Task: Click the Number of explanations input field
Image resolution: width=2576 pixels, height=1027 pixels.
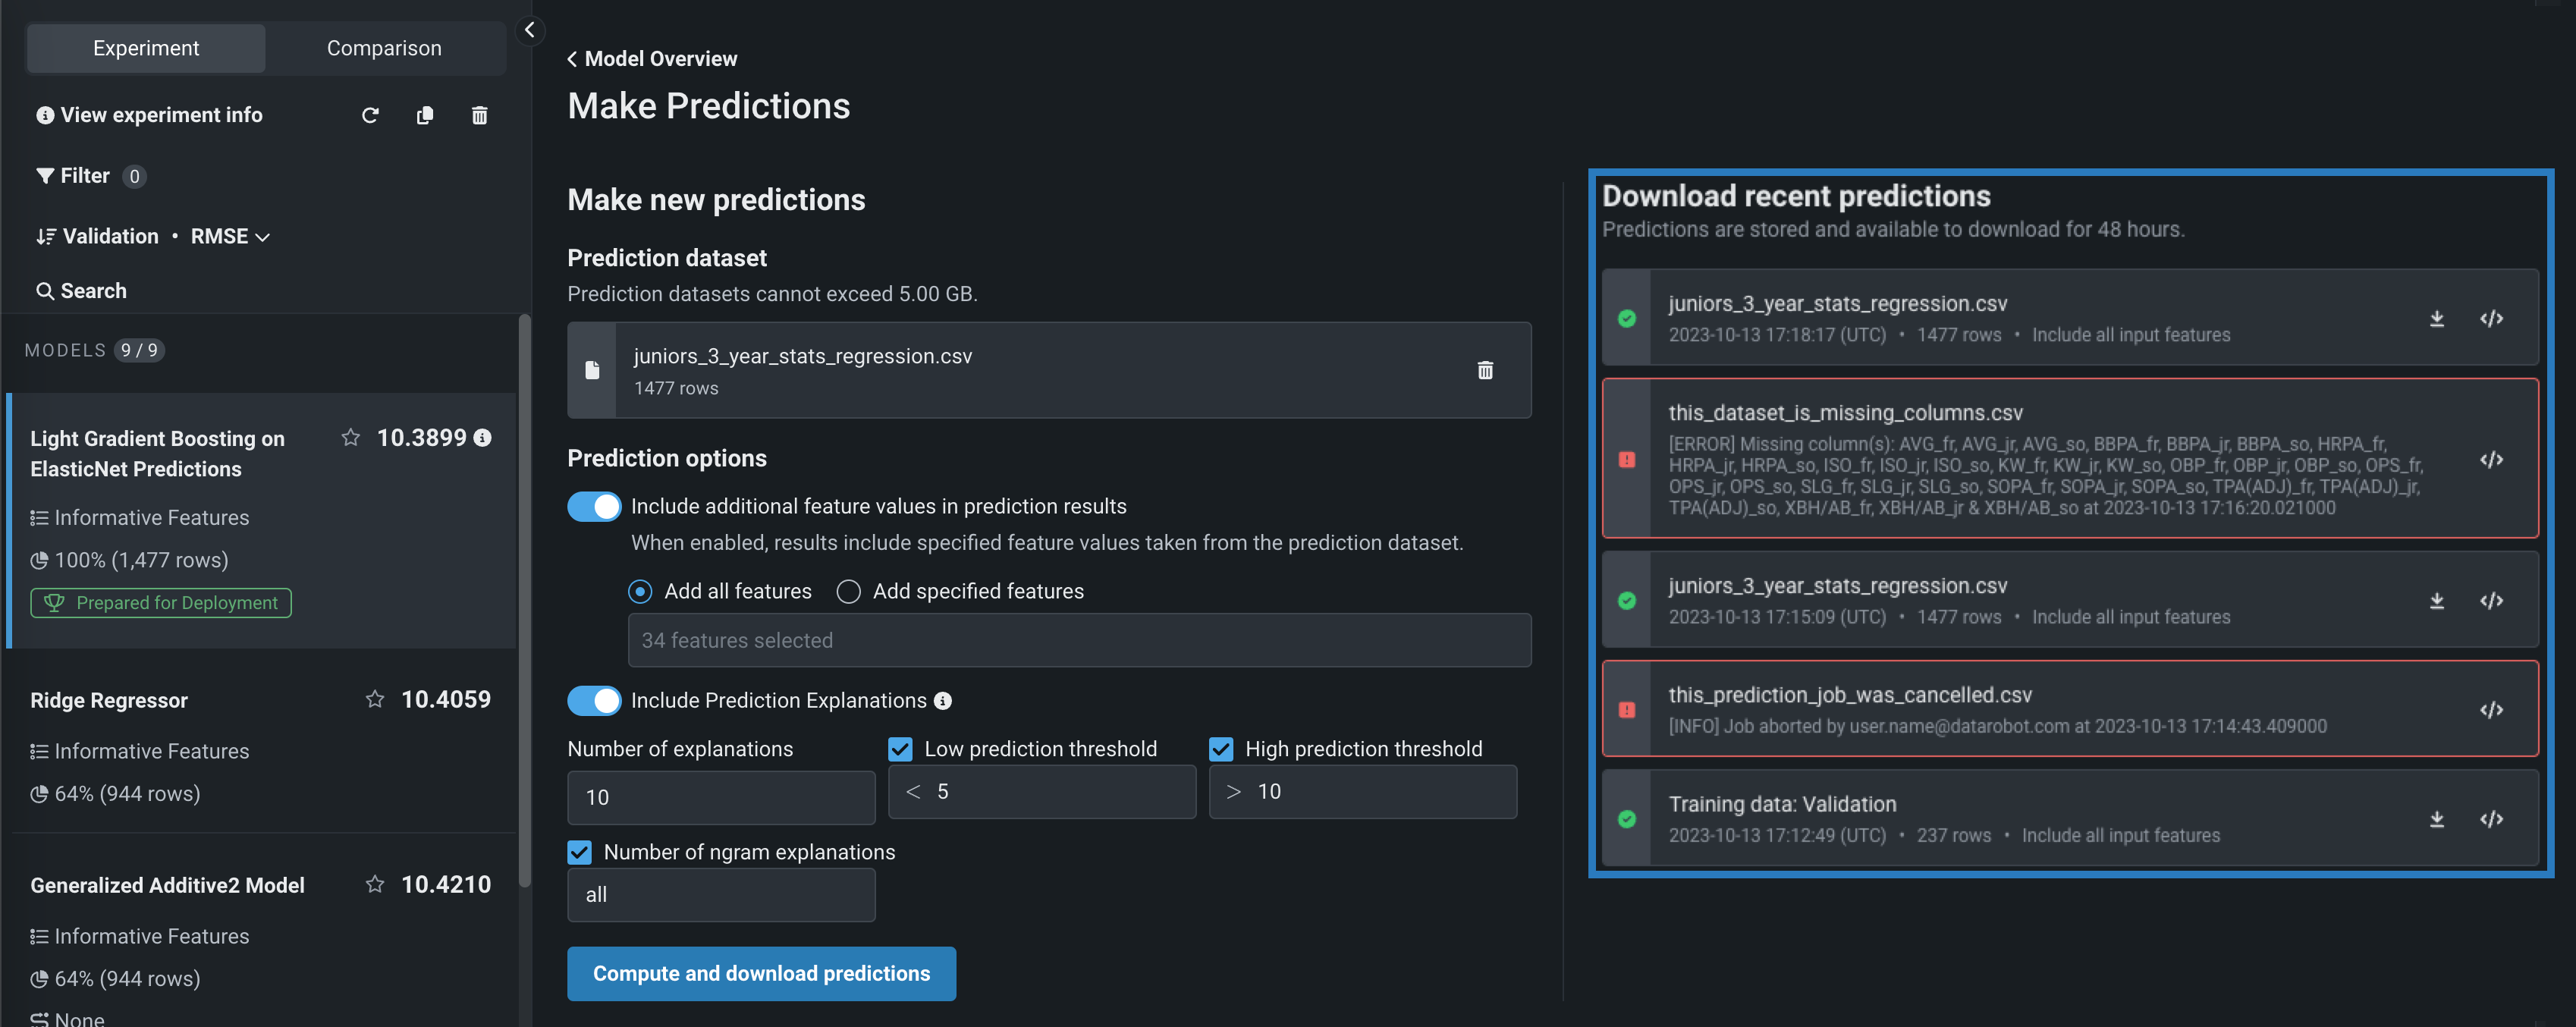Action: [720, 797]
